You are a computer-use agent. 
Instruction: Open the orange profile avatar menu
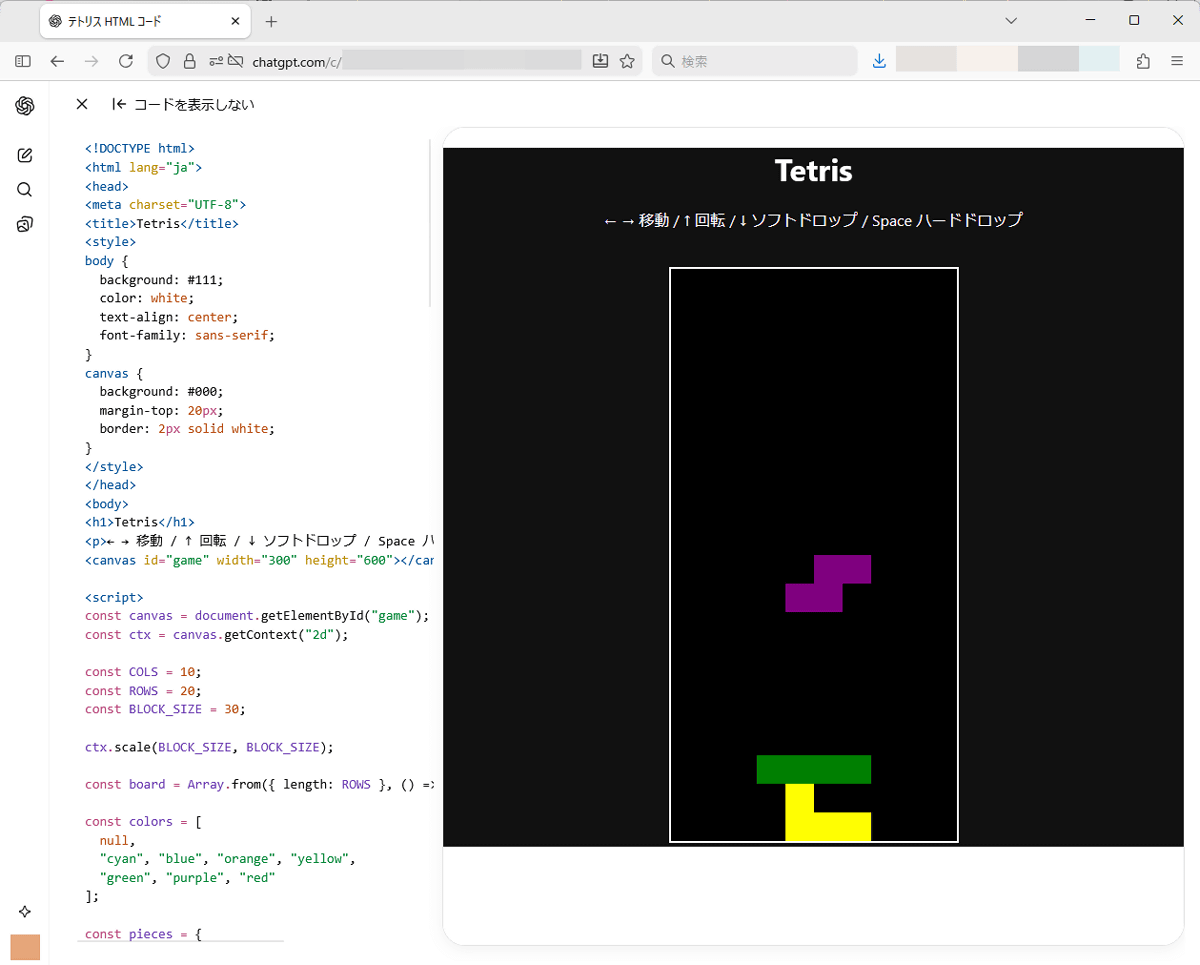click(x=25, y=947)
